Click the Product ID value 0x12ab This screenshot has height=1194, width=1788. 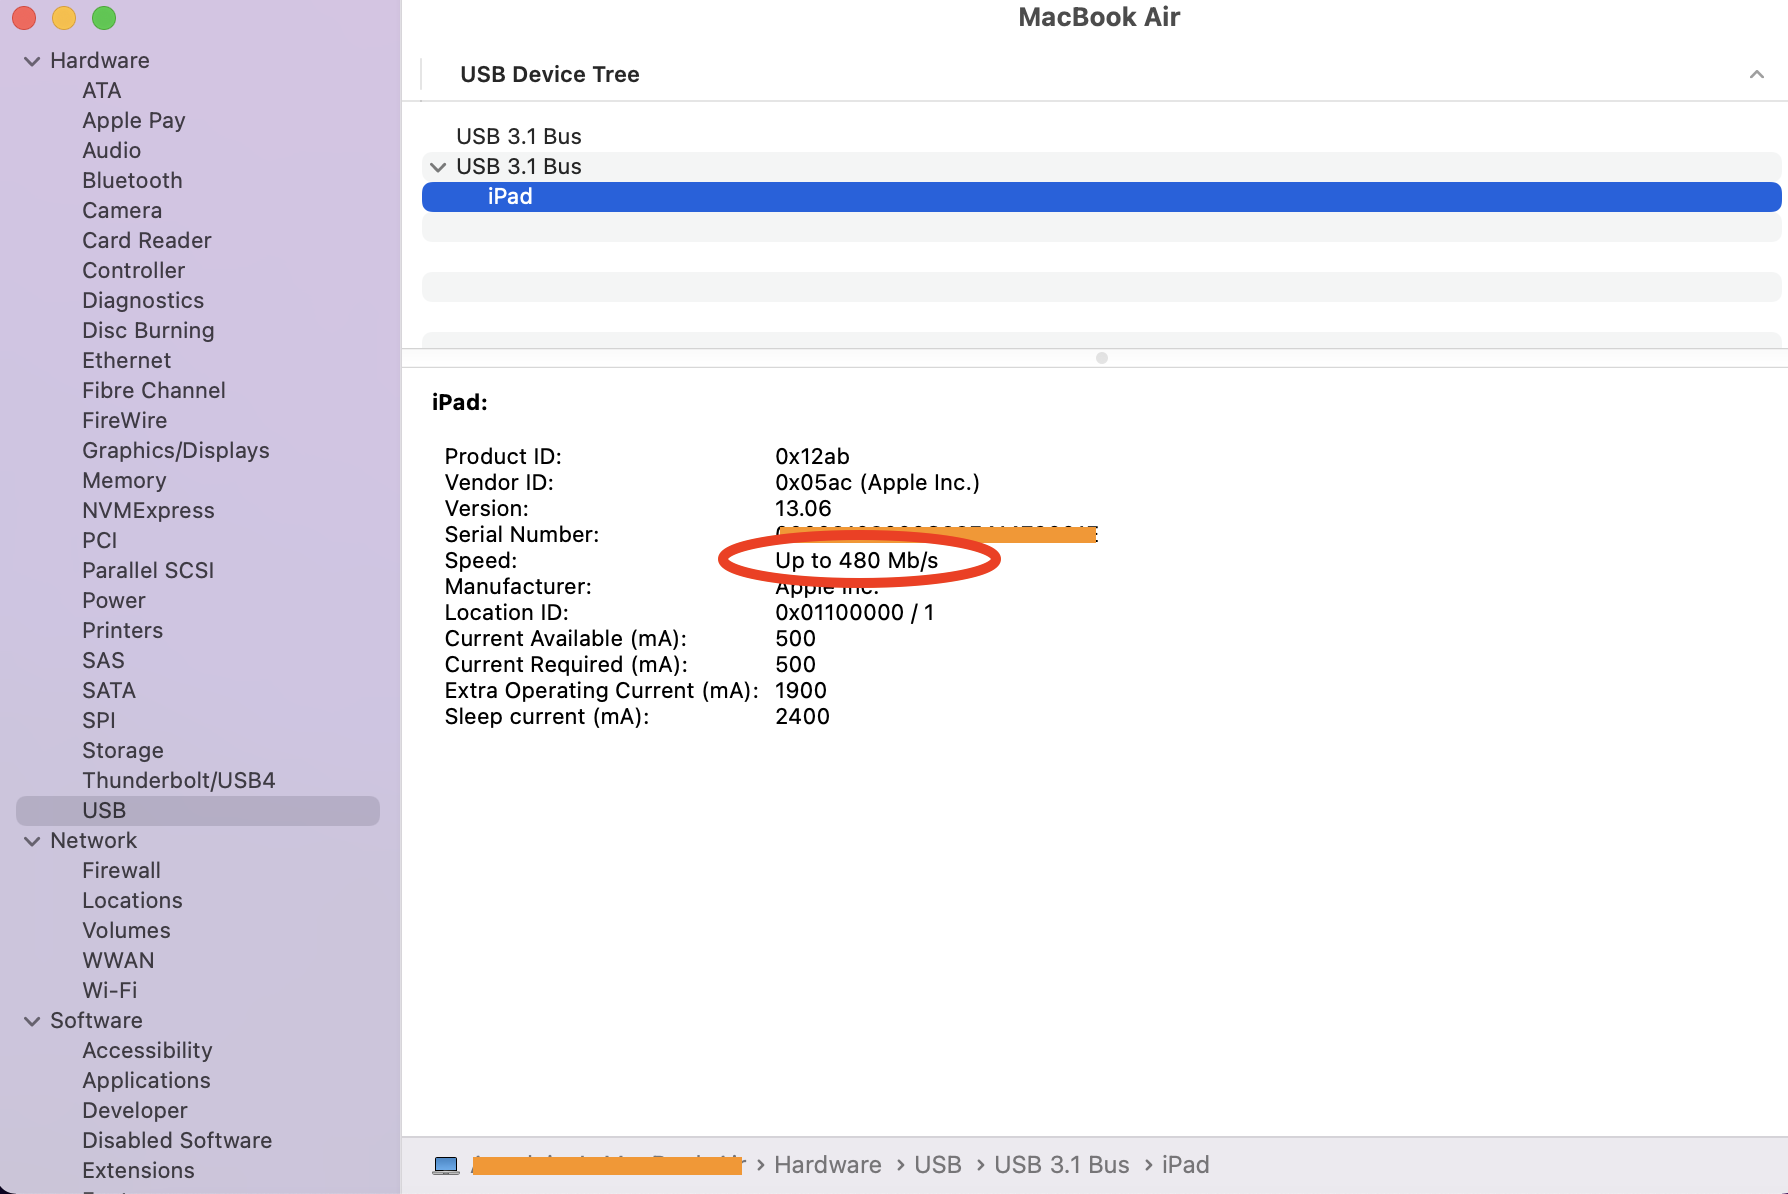[813, 457]
